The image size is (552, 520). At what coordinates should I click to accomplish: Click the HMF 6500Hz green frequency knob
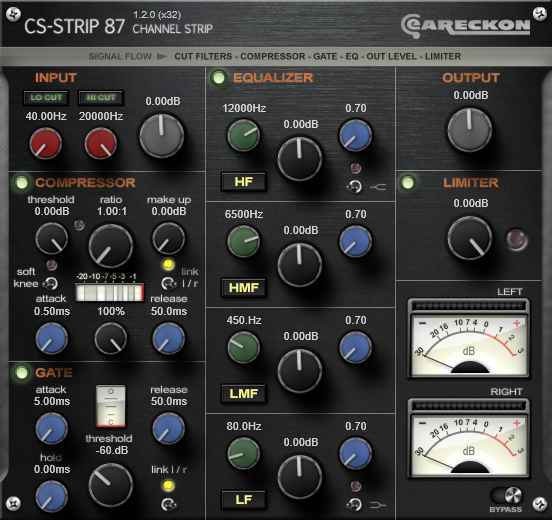[x=243, y=242]
